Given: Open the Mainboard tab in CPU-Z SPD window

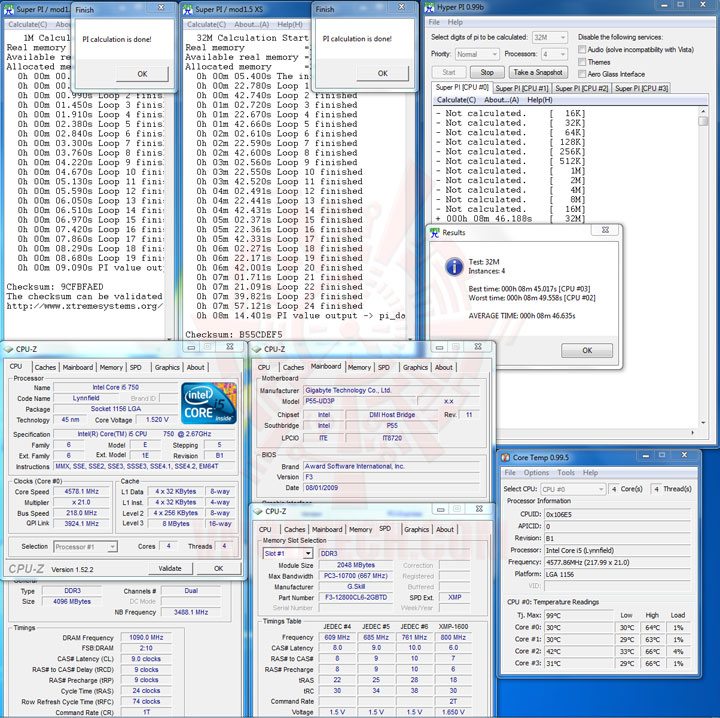Looking at the screenshot, I should 327,529.
